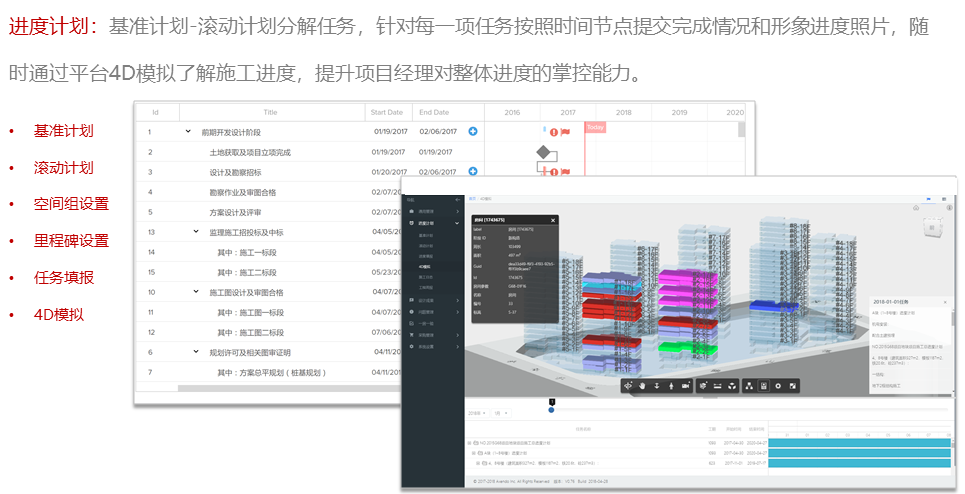Click red alert icon on 前期开发设计阶段 Gantt bar
Image resolution: width=965 pixels, height=494 pixels.
point(554,132)
